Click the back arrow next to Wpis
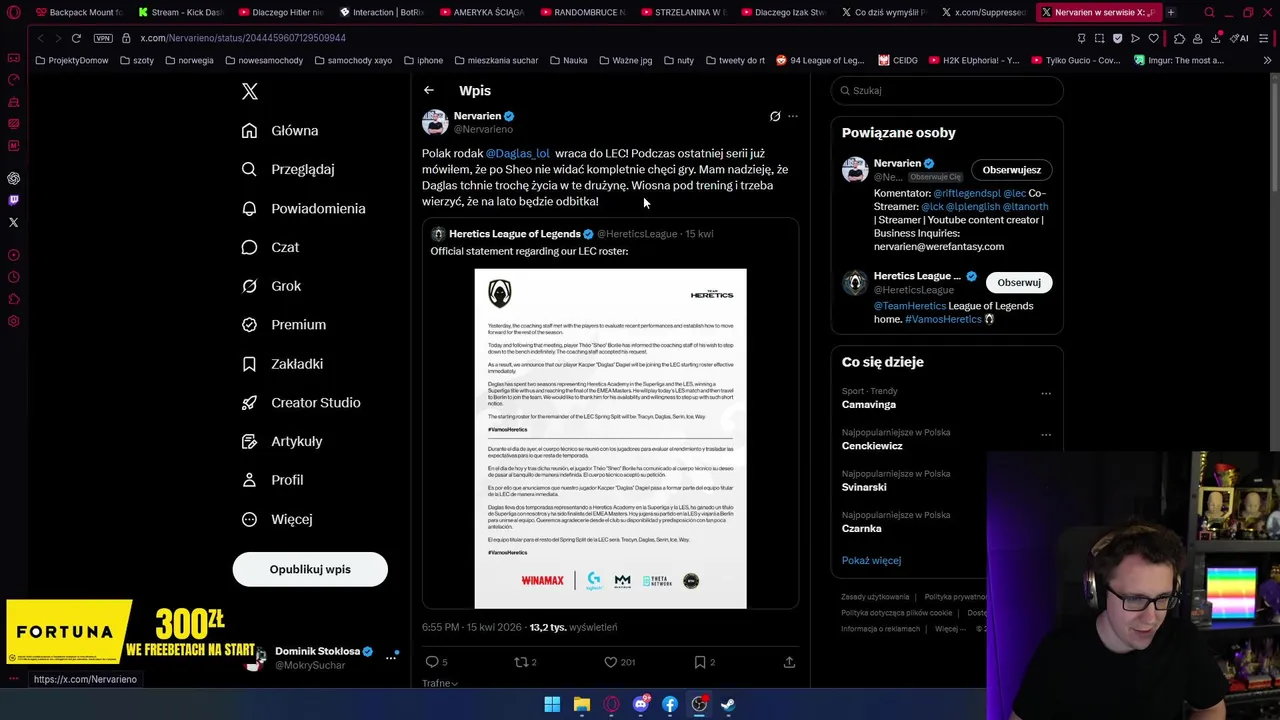 point(428,90)
